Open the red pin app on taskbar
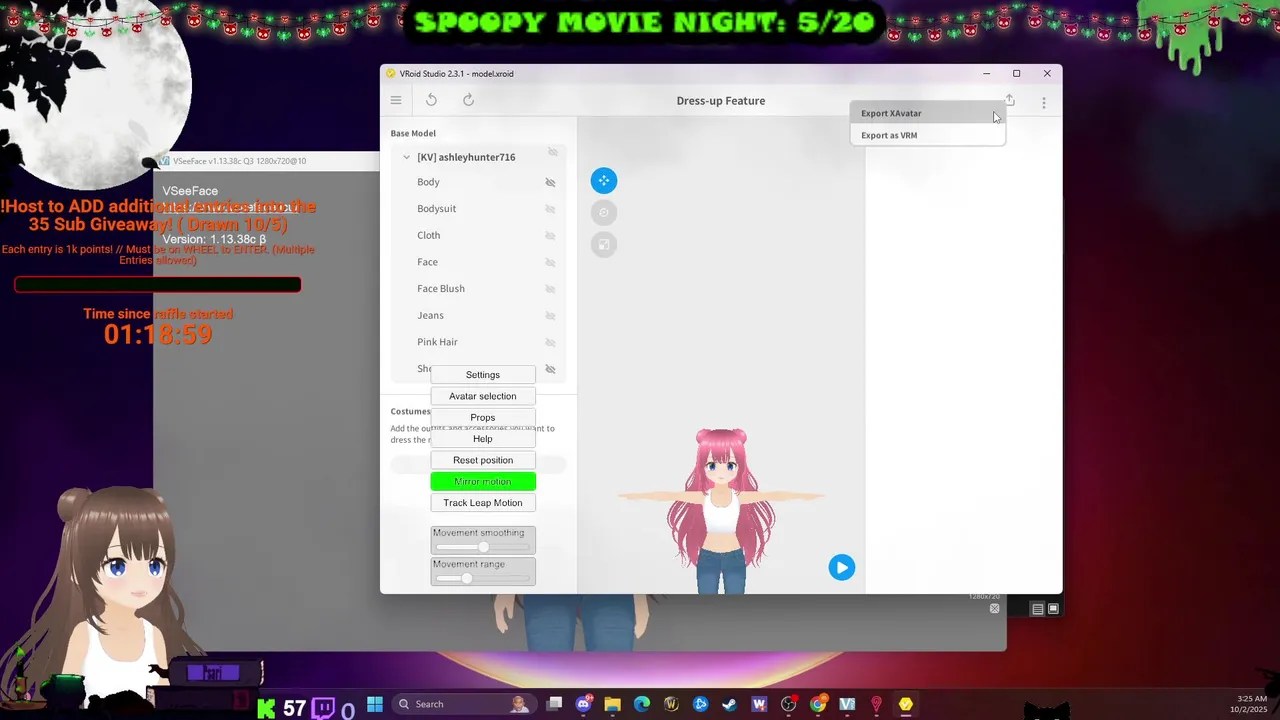This screenshot has width=1280, height=720. (877, 704)
